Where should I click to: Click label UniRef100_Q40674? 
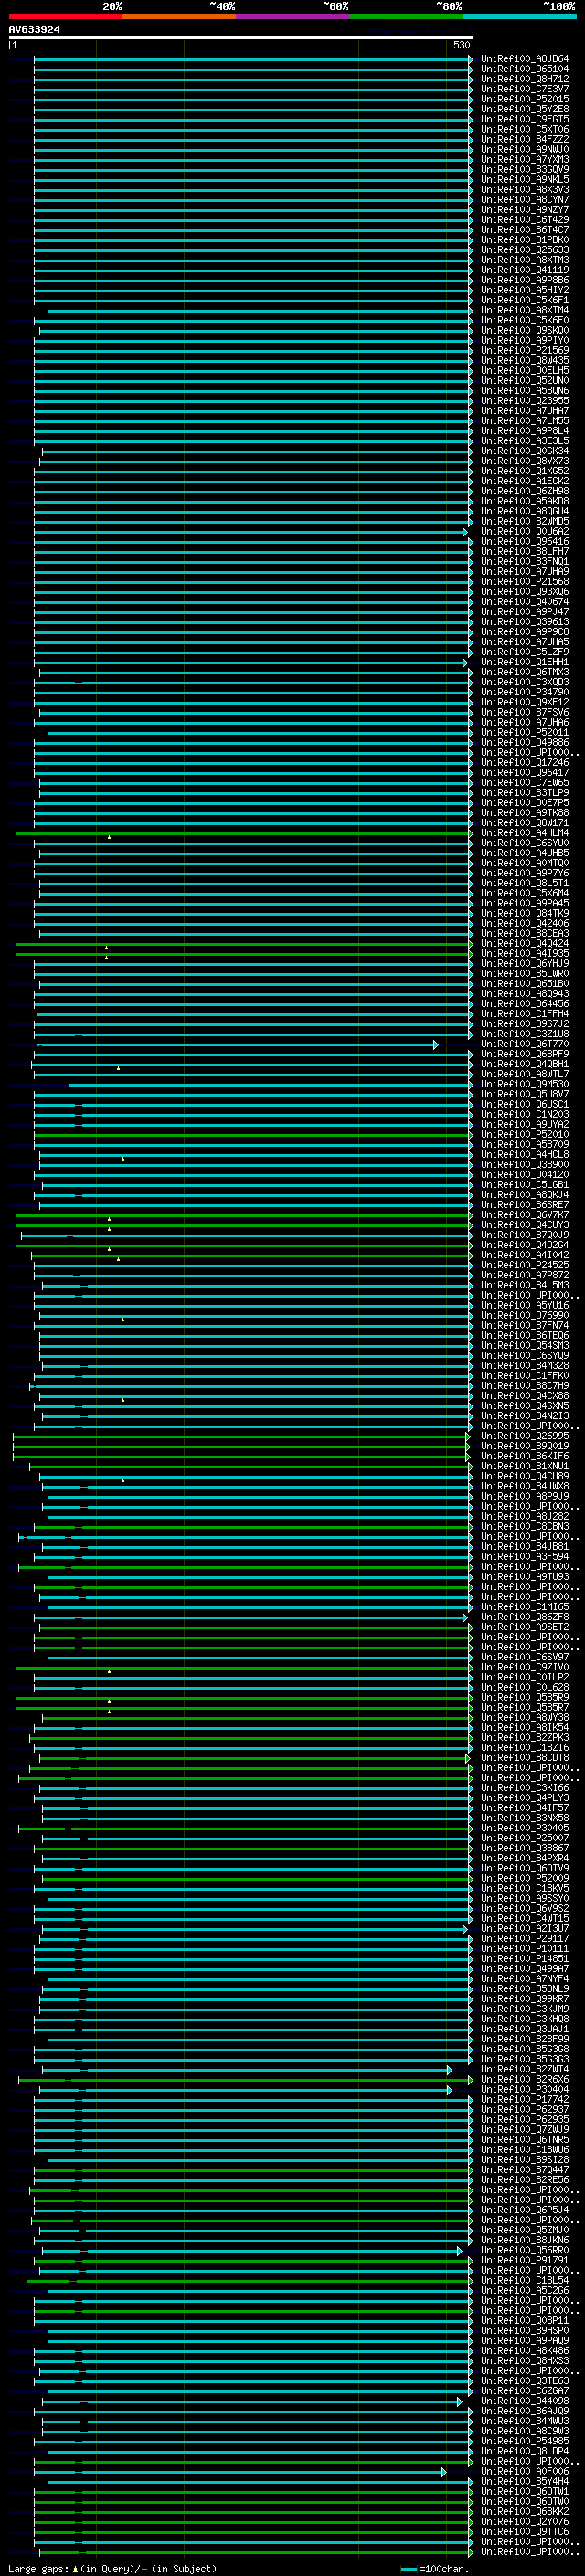[525, 602]
